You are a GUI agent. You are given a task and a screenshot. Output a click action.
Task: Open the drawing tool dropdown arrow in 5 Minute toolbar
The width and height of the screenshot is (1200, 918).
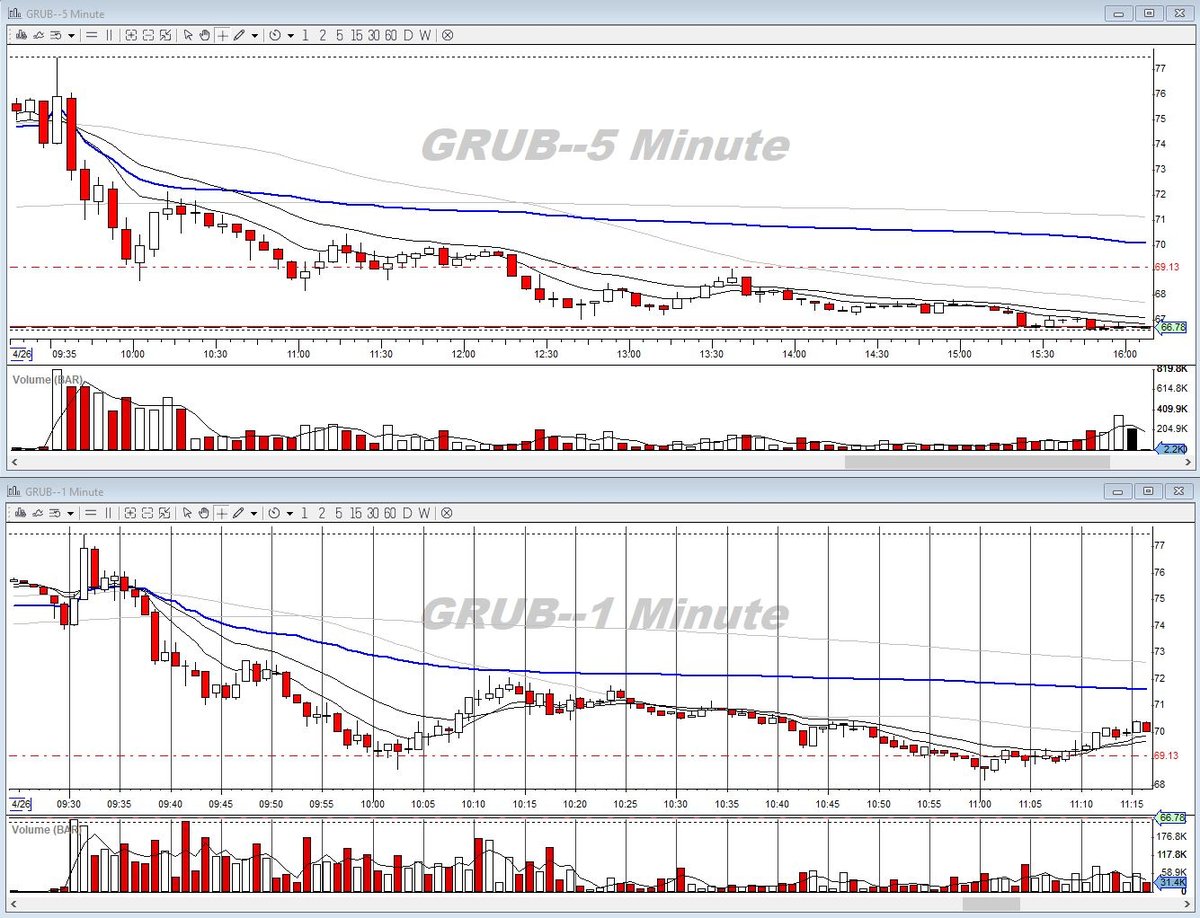coord(255,35)
